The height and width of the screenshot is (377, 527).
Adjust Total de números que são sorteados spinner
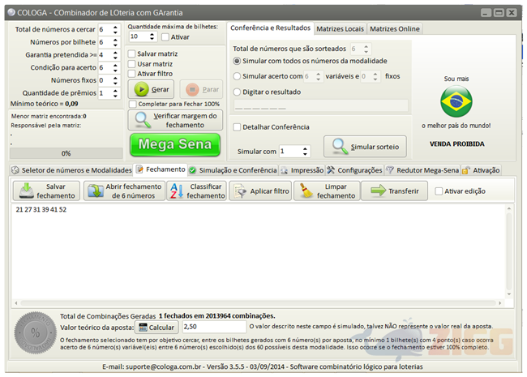[x=366, y=49]
